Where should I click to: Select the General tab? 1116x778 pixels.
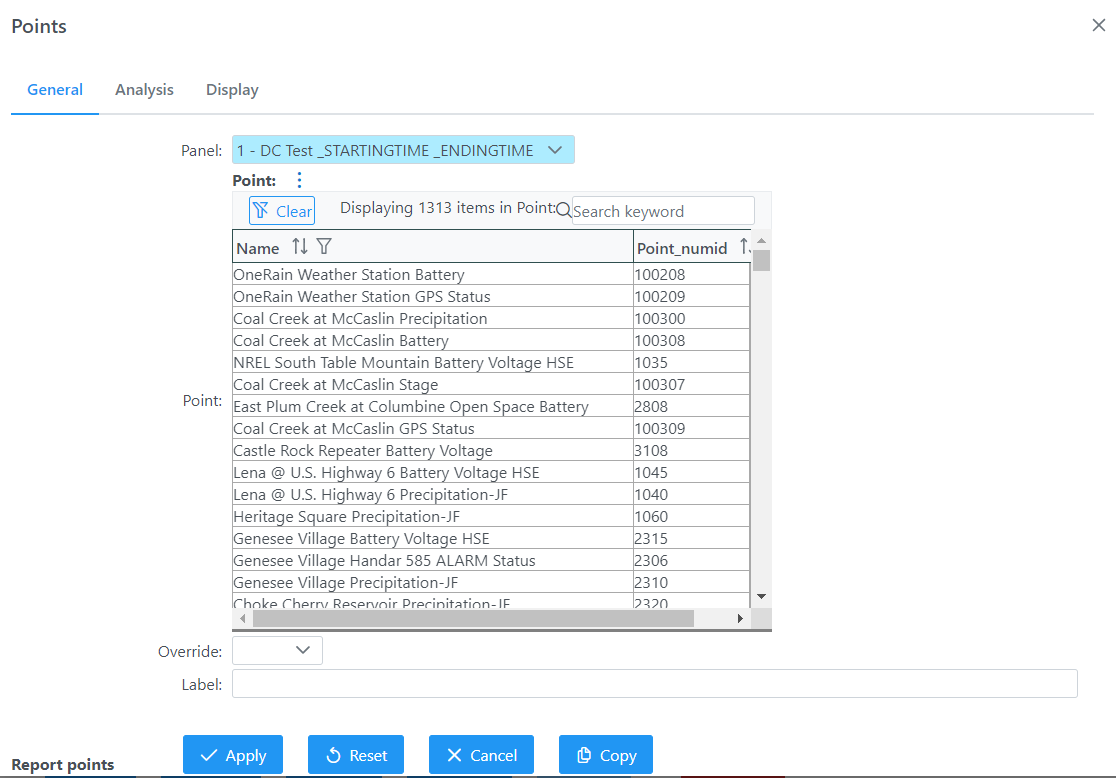tap(55, 90)
